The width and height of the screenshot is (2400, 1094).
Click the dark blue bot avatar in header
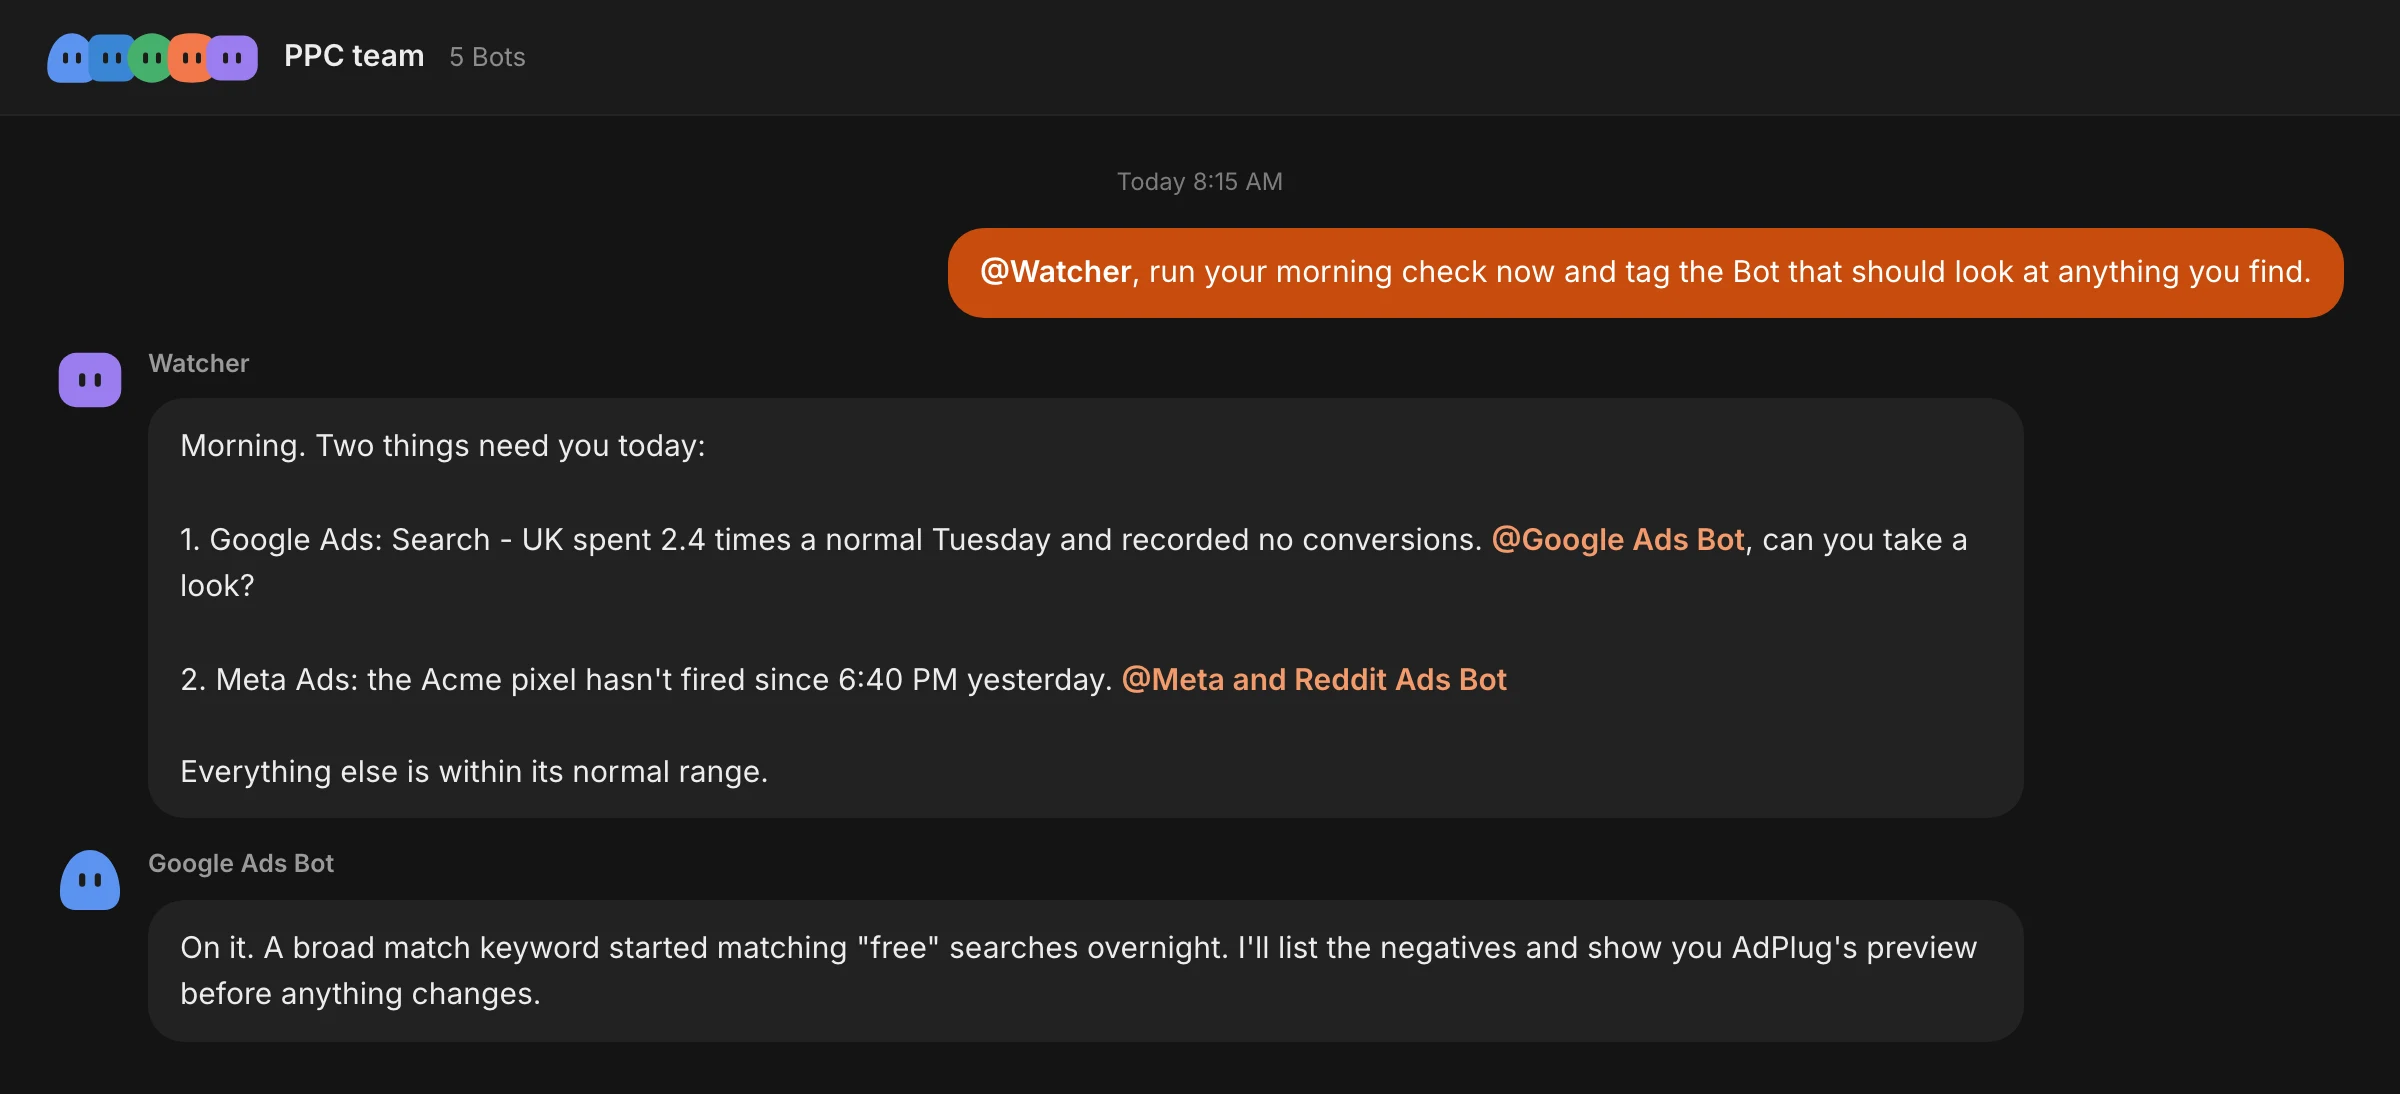pyautogui.click(x=111, y=58)
